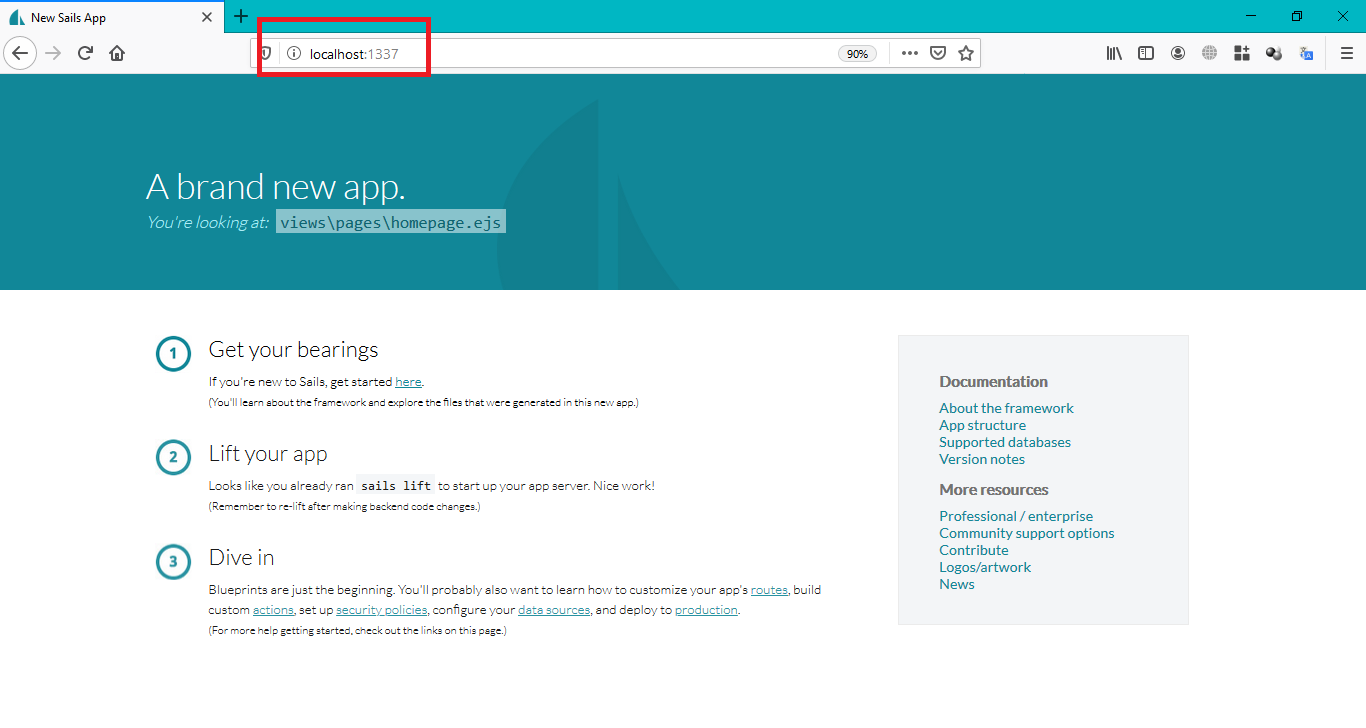Open the Sails security policies link

tap(381, 609)
